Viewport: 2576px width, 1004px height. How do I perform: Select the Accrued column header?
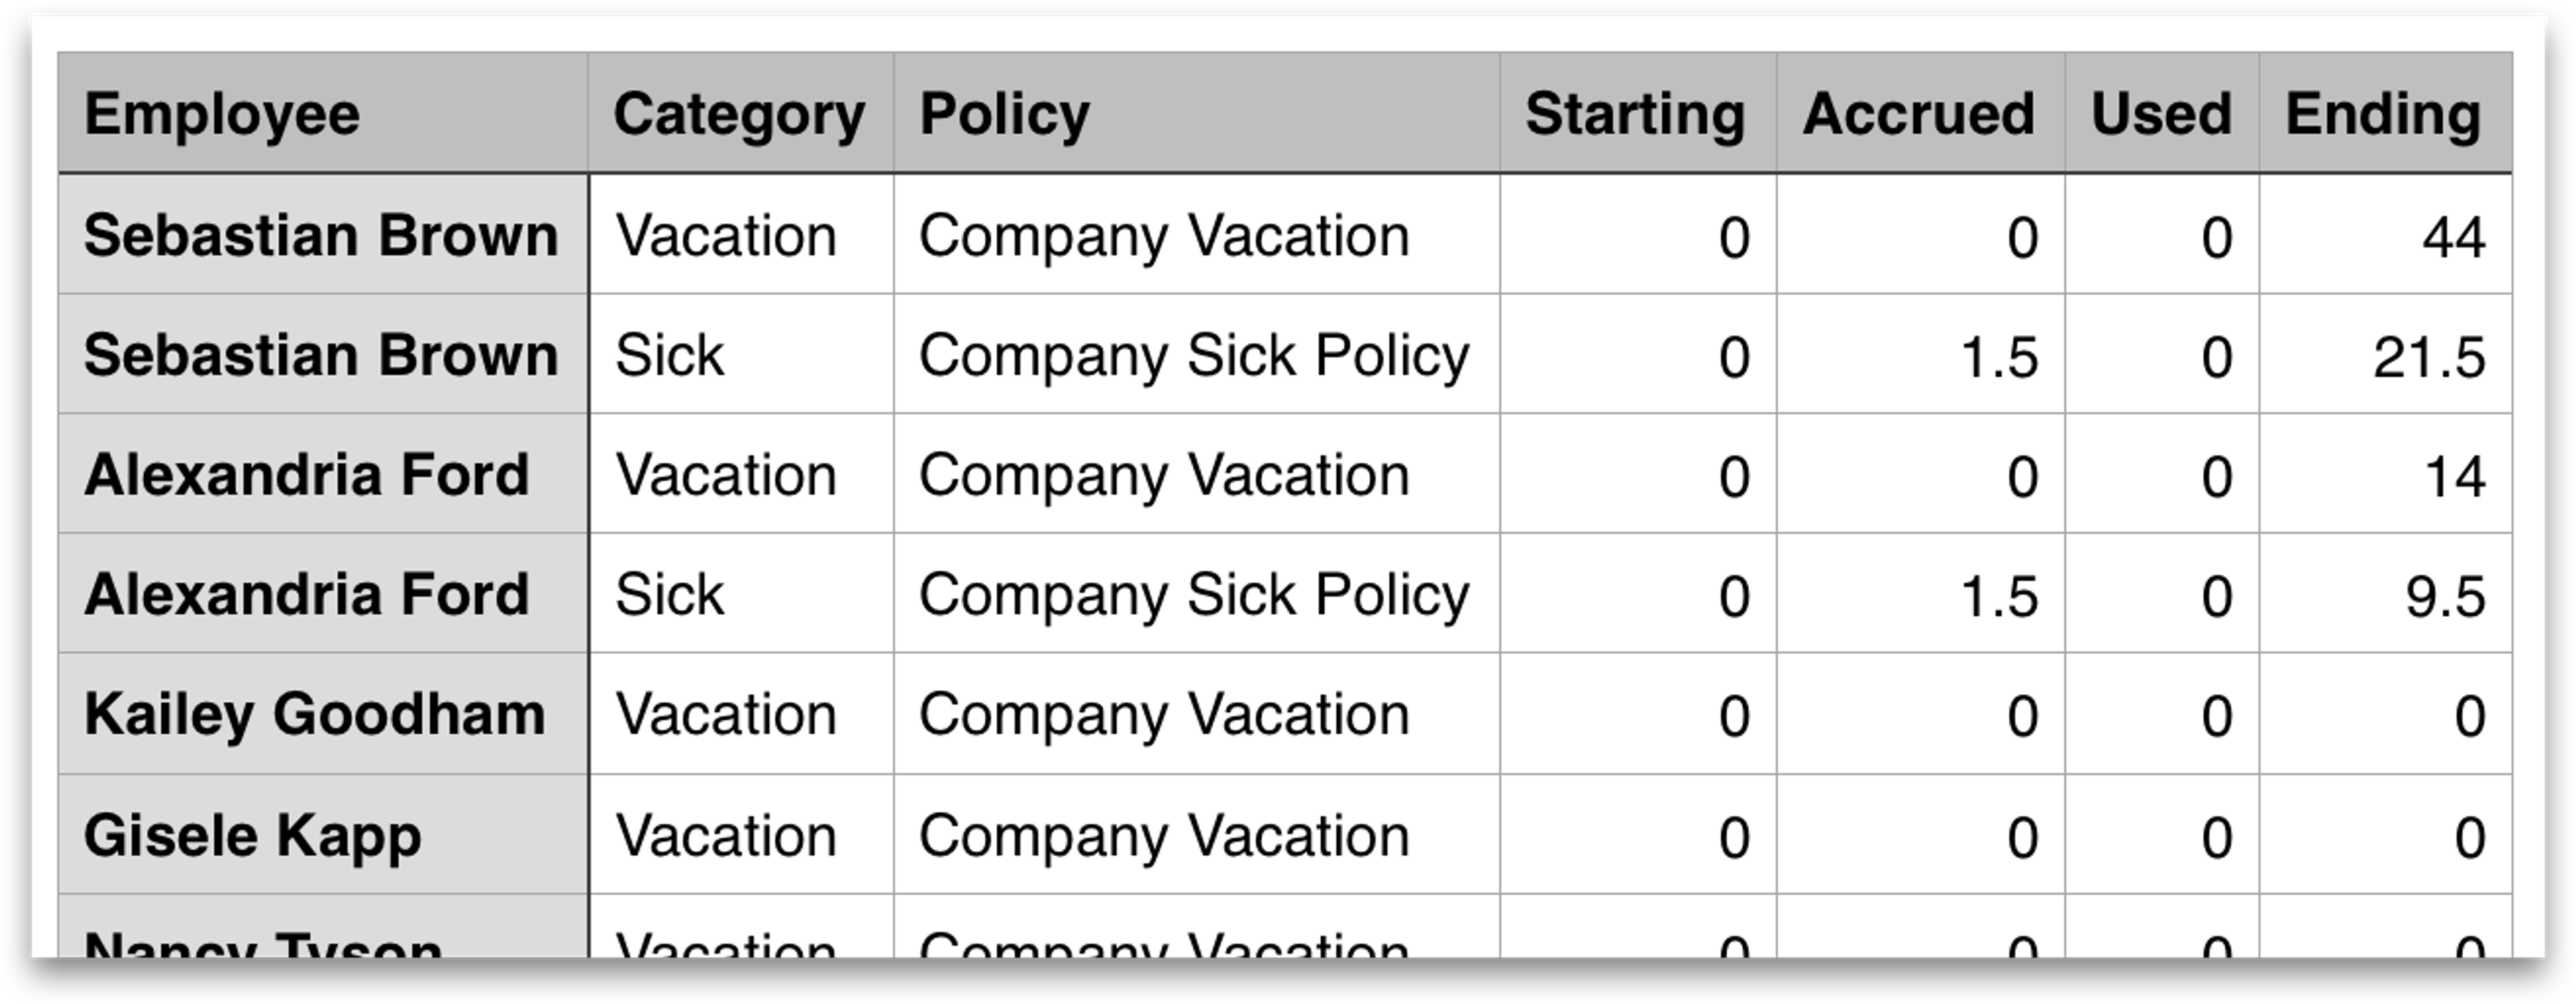1921,113
